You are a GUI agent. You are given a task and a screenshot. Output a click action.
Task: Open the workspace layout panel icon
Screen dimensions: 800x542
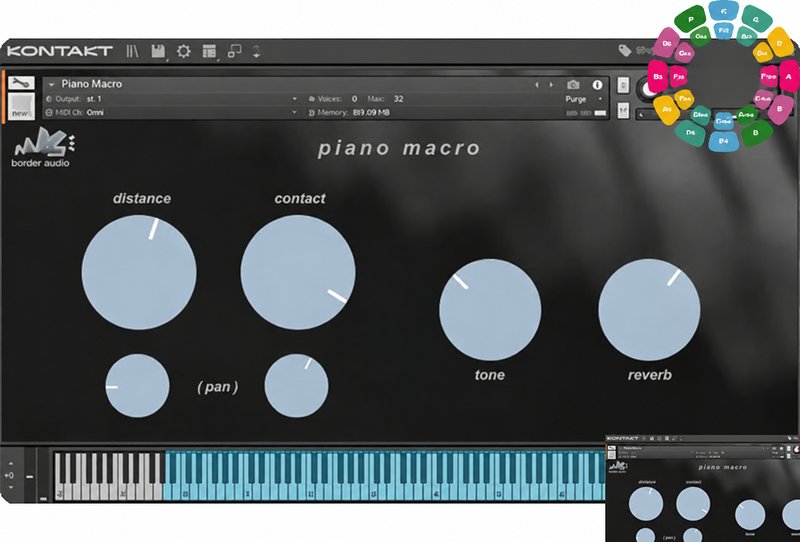pyautogui.click(x=209, y=51)
